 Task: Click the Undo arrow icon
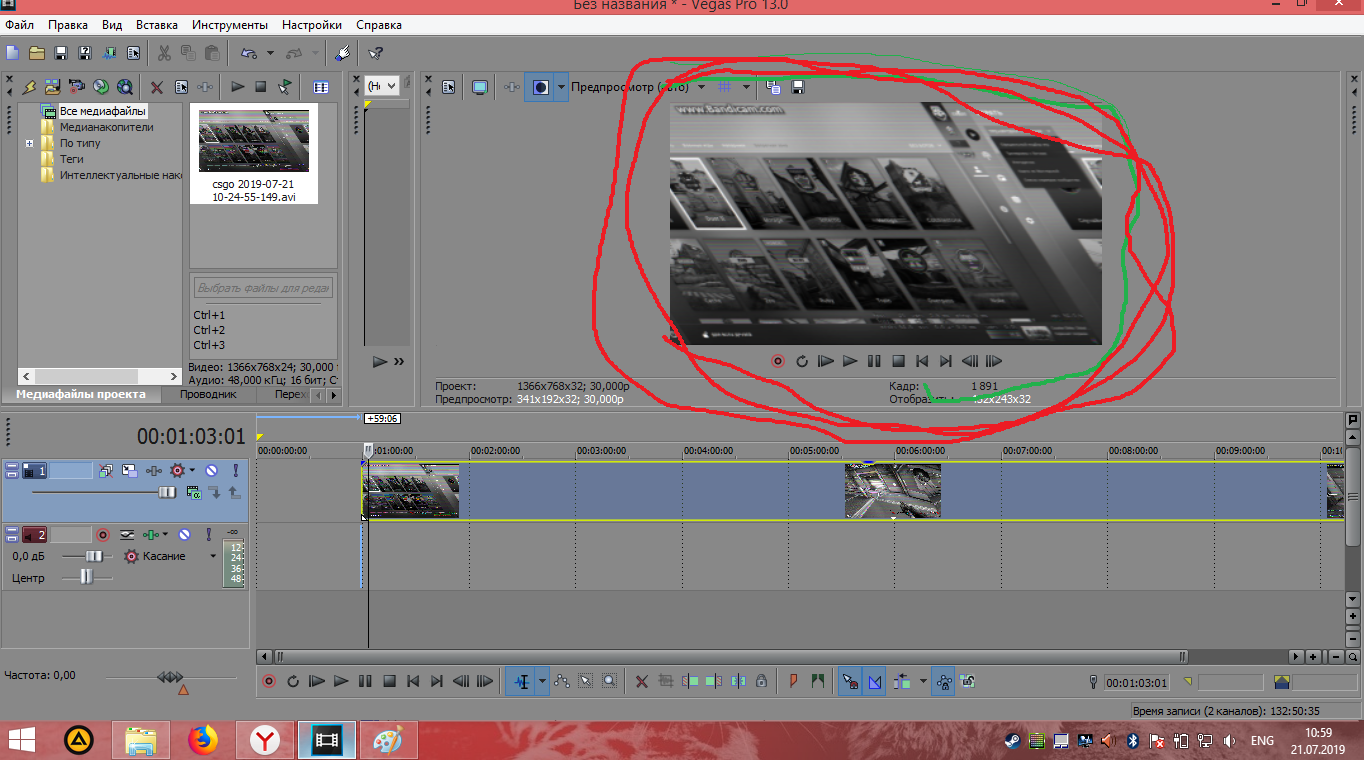(x=249, y=53)
